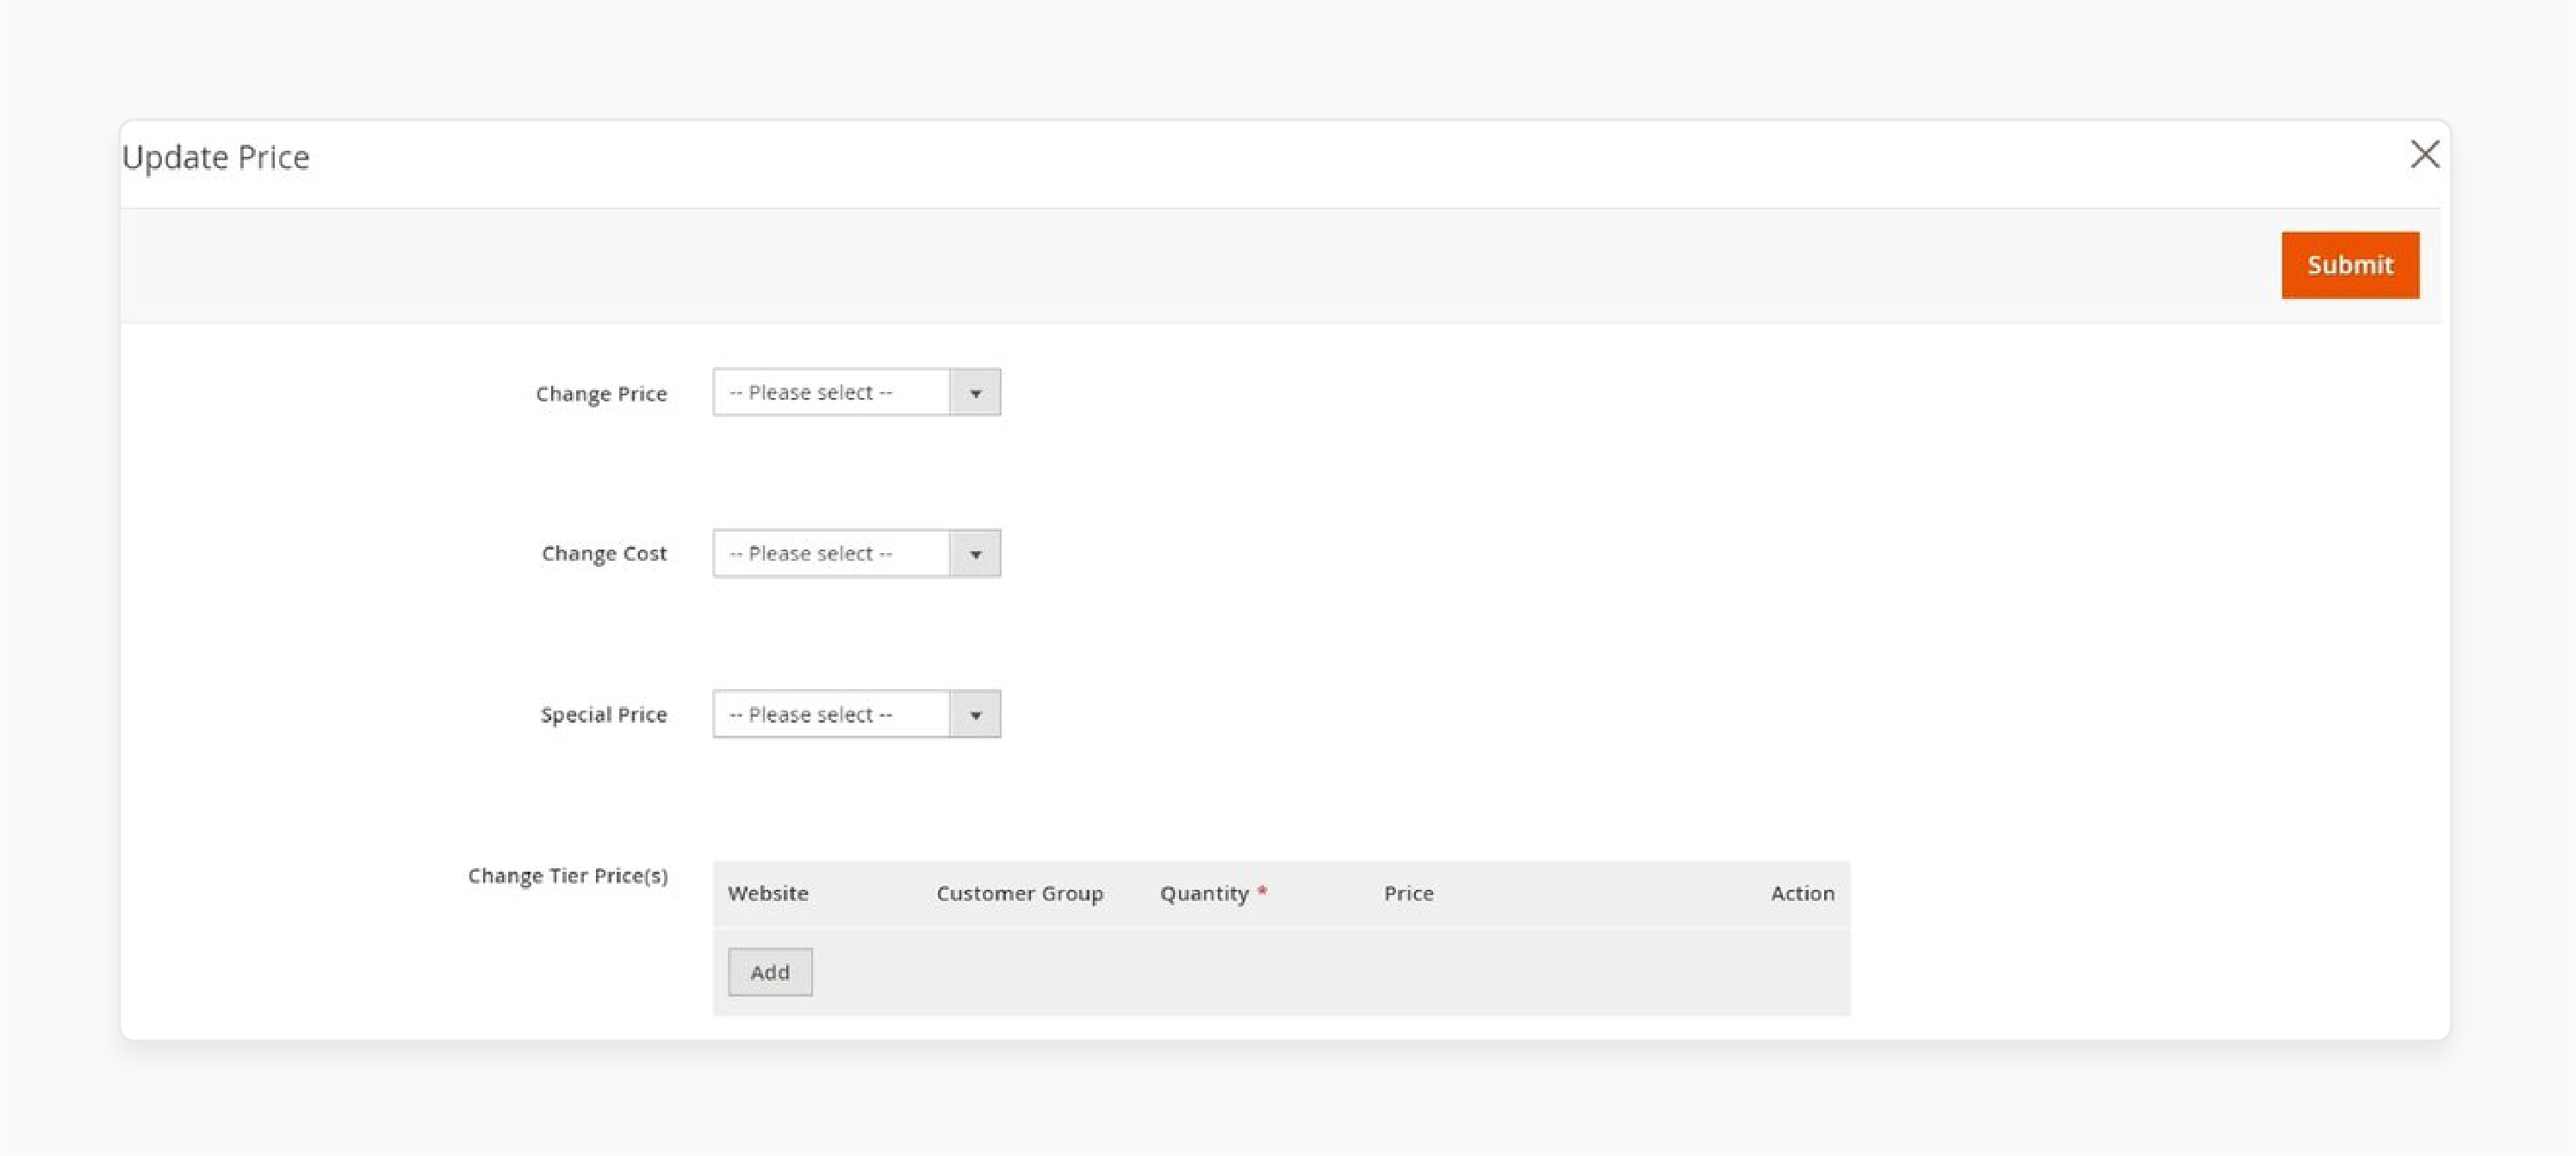The height and width of the screenshot is (1156, 2576).
Task: Click the Change Price label
Action: click(x=601, y=394)
